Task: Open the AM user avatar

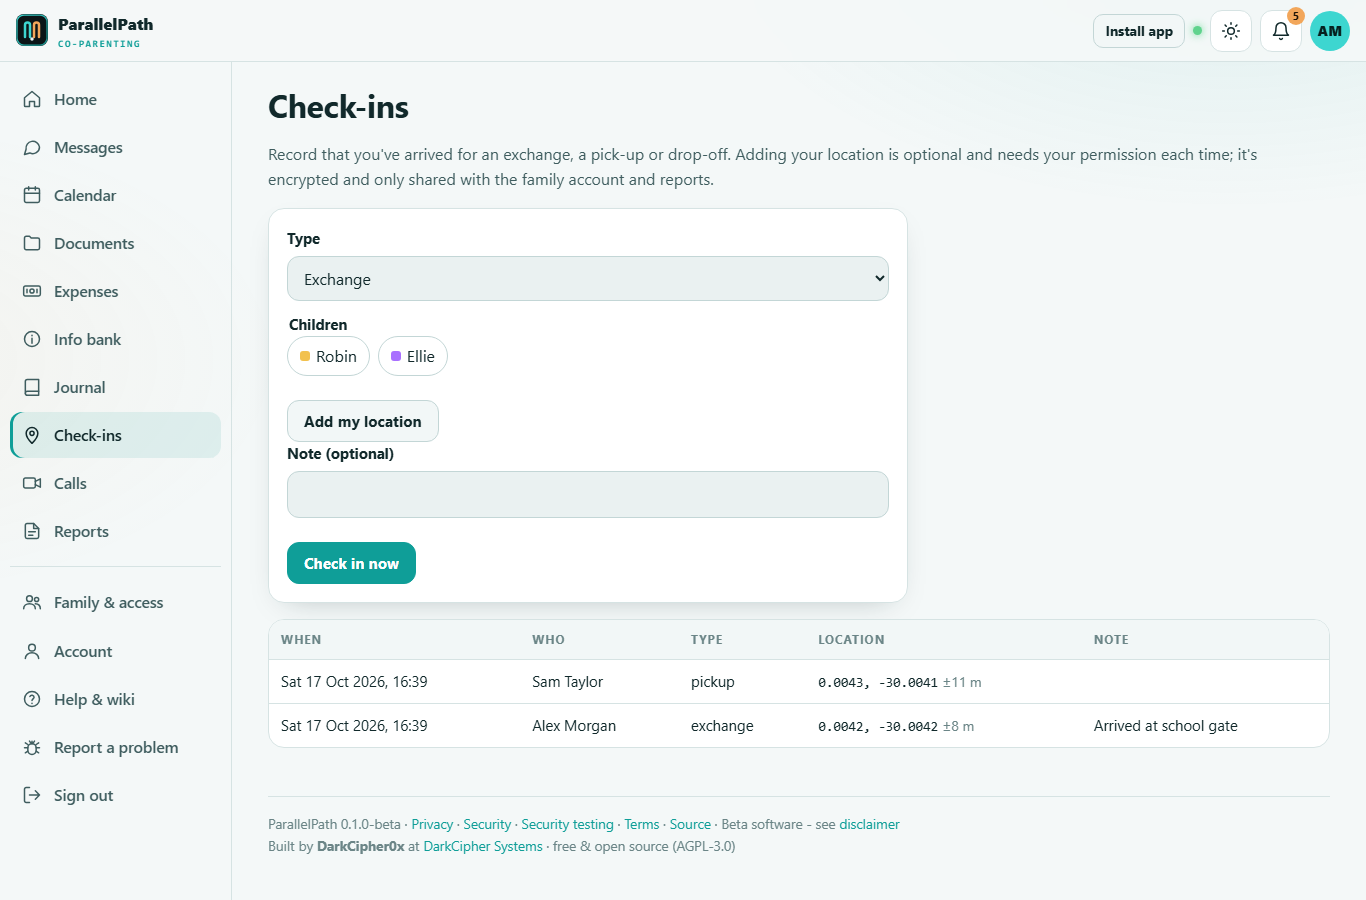Action: click(1330, 31)
